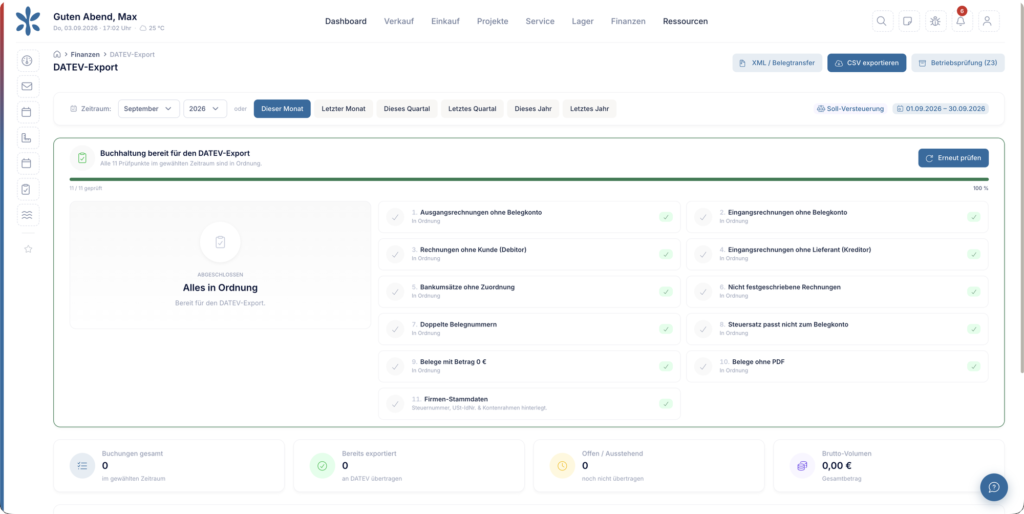
Task: Click the Finanzen breadcrumb link
Action: point(85,55)
